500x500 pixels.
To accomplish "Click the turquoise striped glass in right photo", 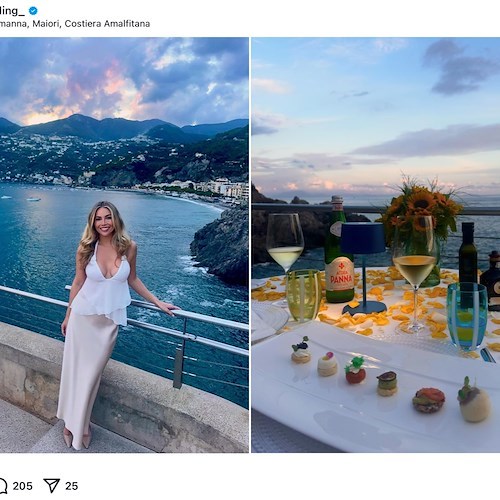I will (x=467, y=316).
